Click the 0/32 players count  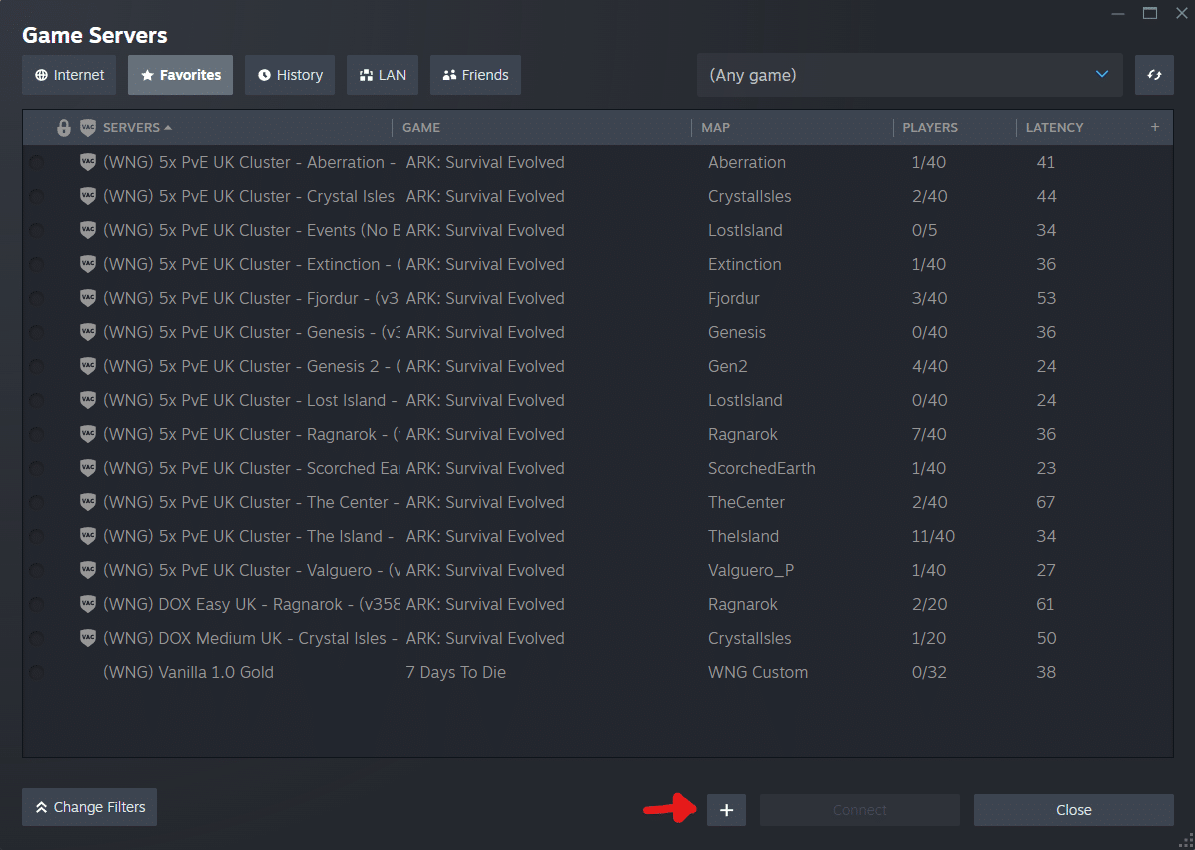tap(929, 672)
